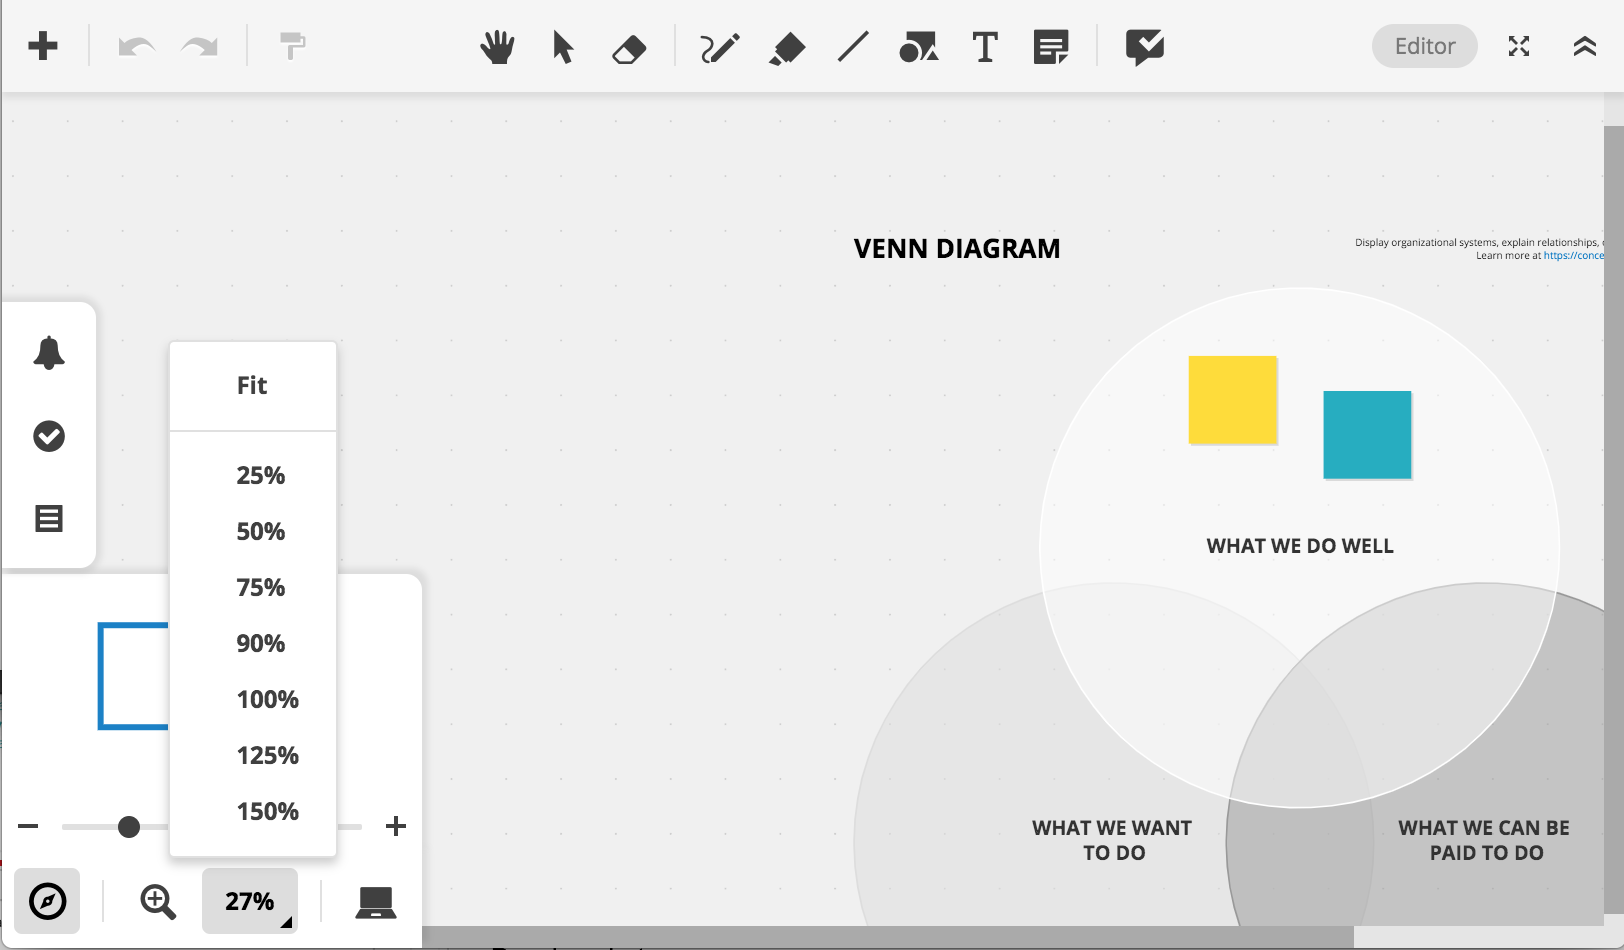The width and height of the screenshot is (1624, 950).
Task: Open the shapes tool
Action: pyautogui.click(x=918, y=47)
